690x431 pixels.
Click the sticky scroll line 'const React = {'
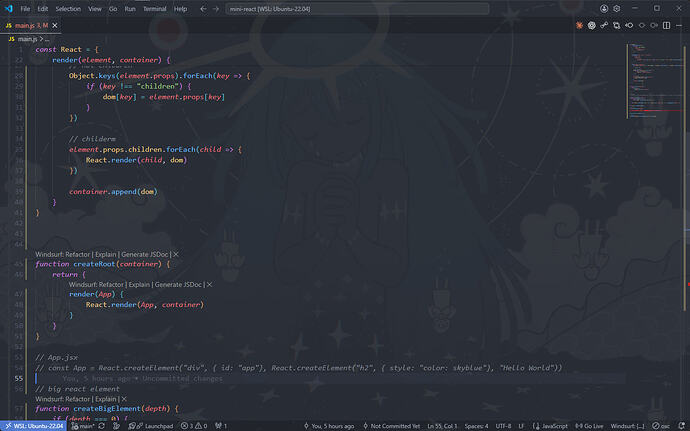tap(67, 50)
